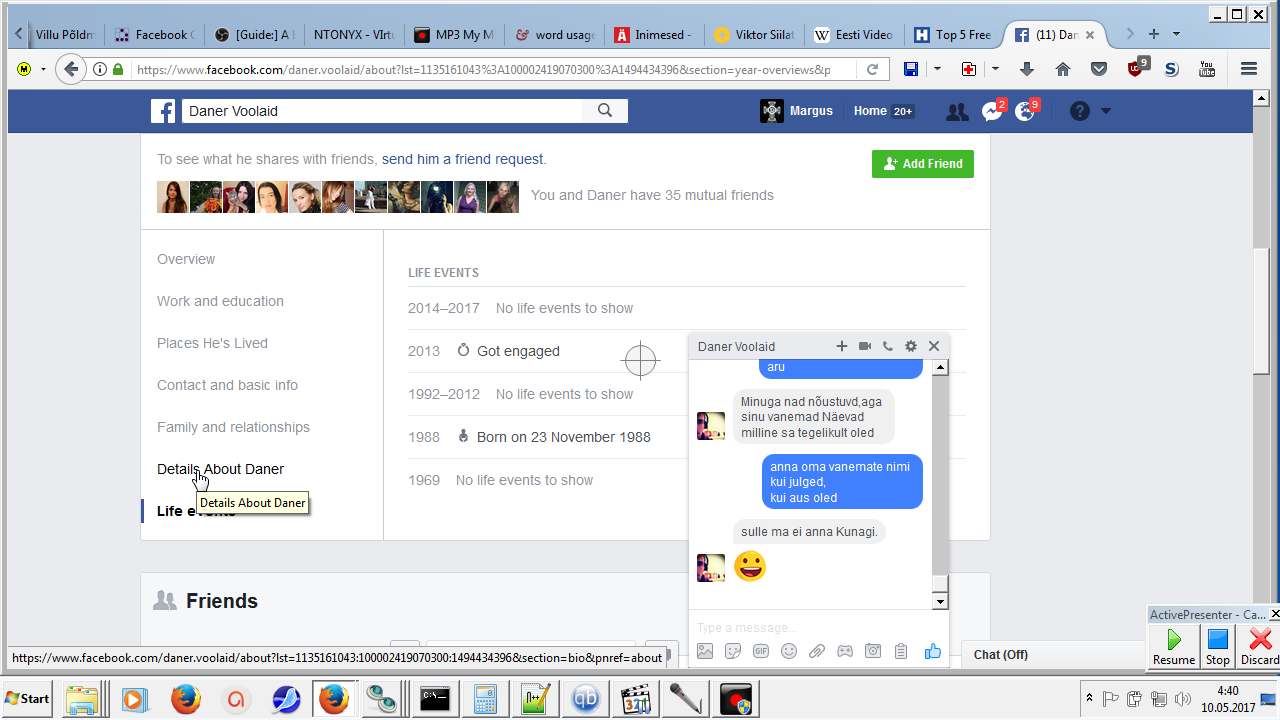Switch to the Top 5 Free browser tab
Viewport: 1280px width, 720px height.
pyautogui.click(x=955, y=34)
